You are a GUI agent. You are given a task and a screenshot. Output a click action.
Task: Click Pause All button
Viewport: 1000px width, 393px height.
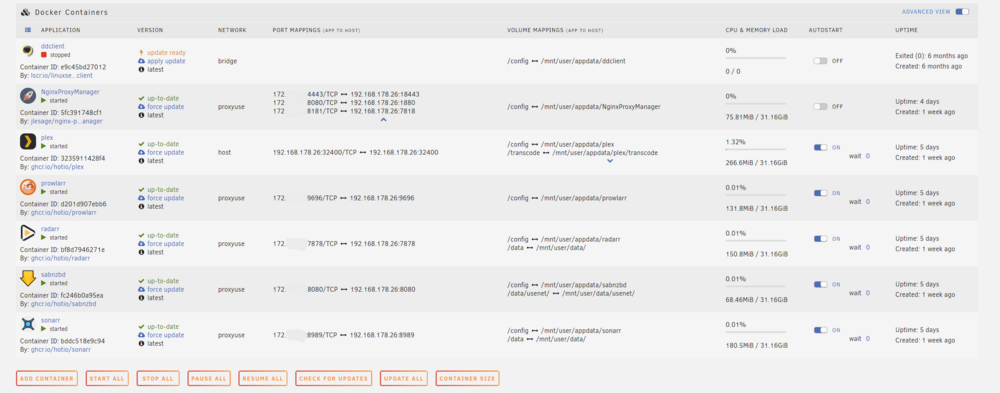209,378
